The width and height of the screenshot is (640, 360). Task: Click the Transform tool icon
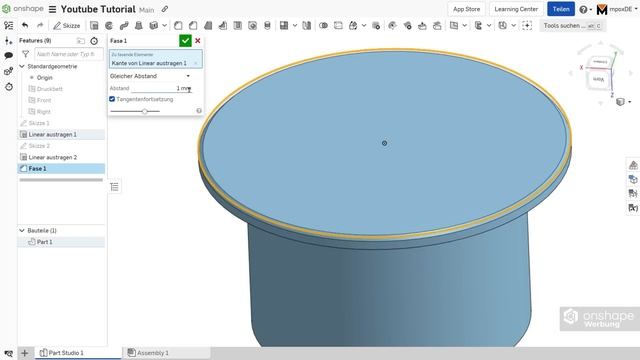click(353, 26)
